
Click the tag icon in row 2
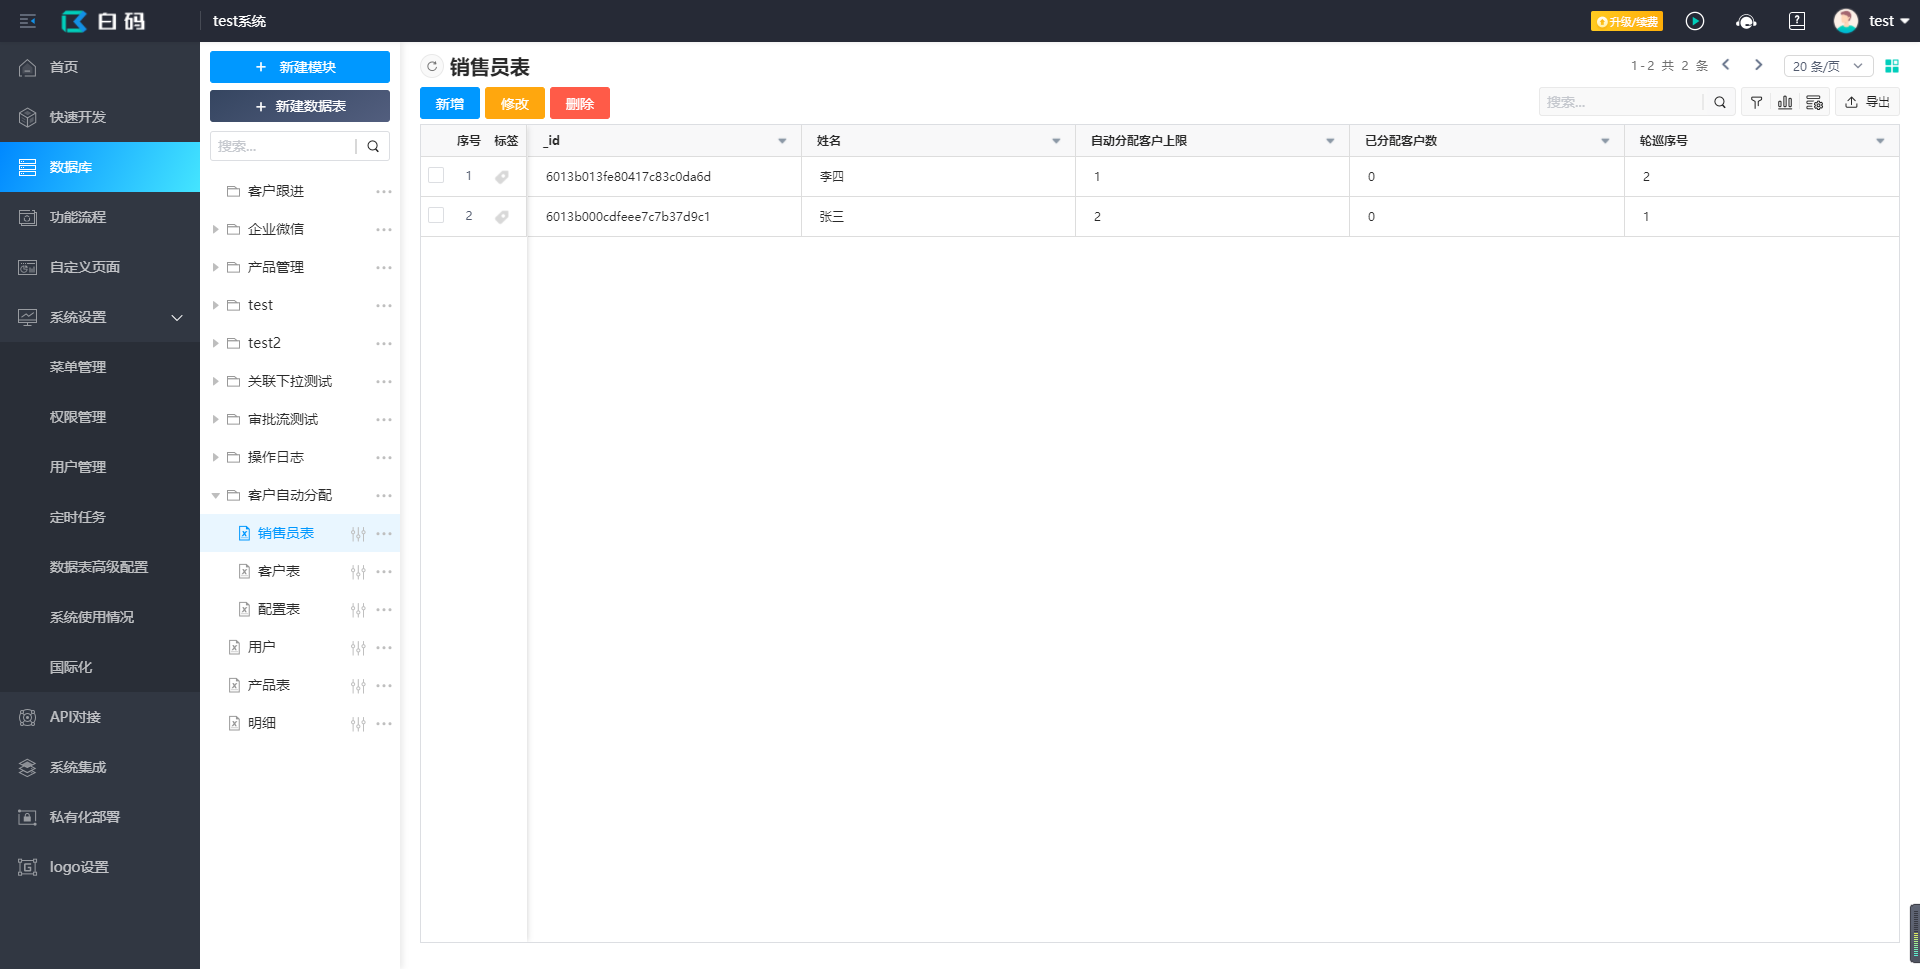502,217
